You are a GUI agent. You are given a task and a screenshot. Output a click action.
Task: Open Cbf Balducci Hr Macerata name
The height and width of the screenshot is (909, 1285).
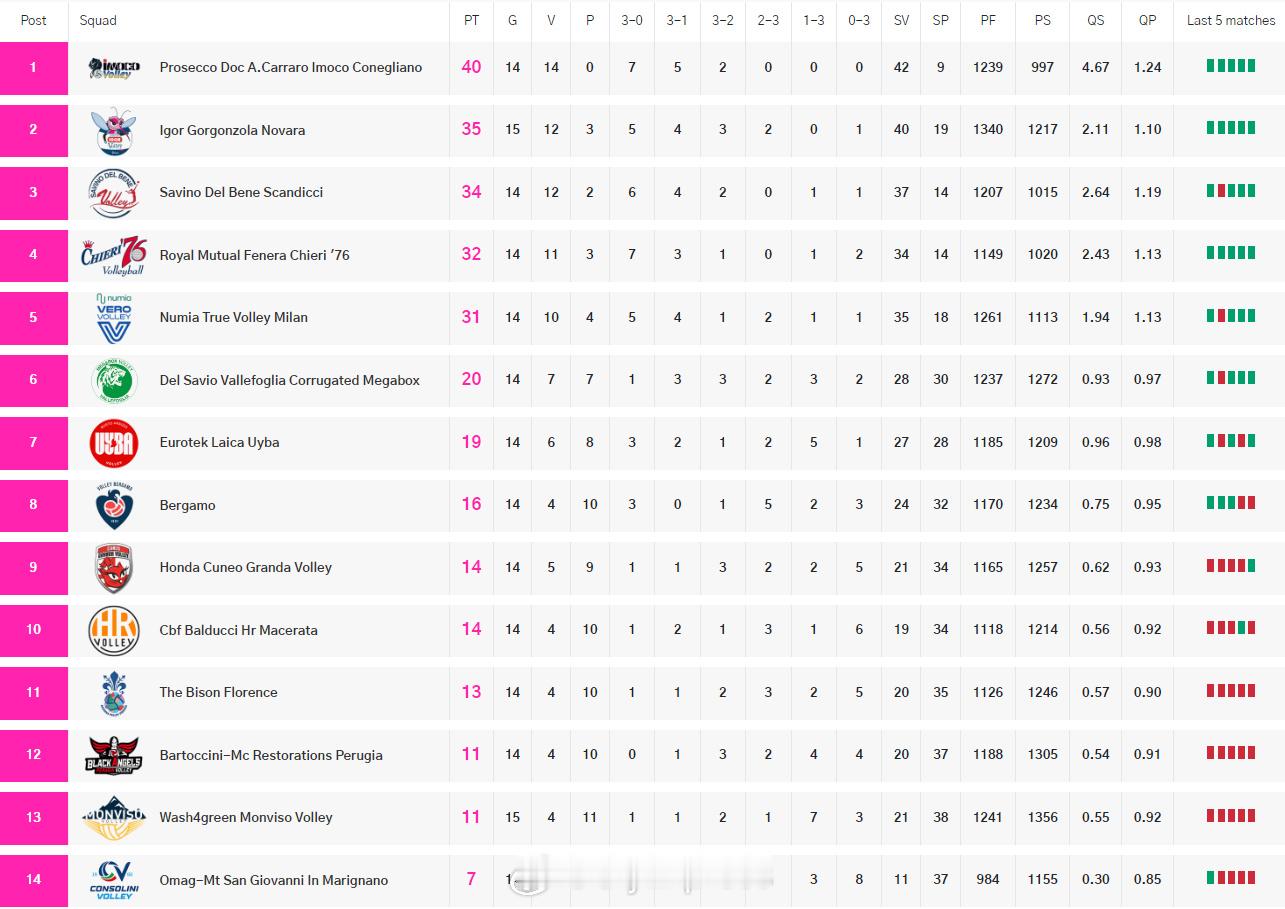coord(239,630)
